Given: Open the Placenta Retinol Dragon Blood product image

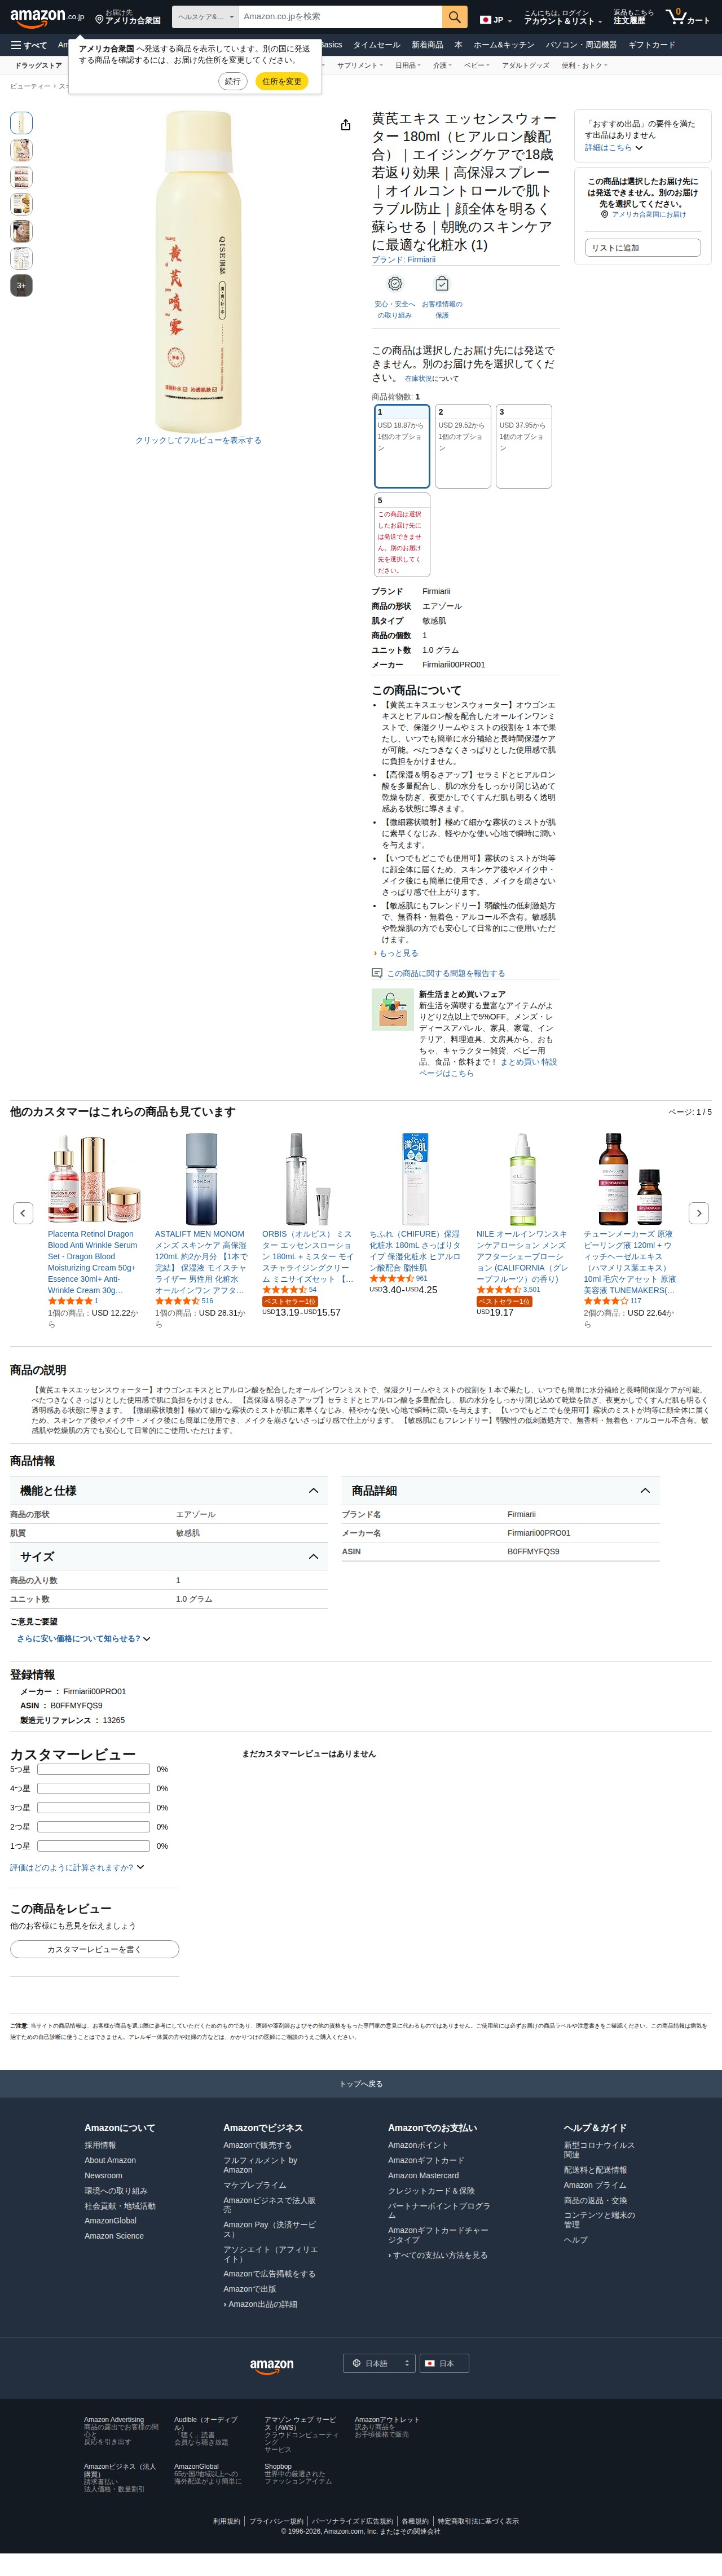Looking at the screenshot, I should (94, 1179).
